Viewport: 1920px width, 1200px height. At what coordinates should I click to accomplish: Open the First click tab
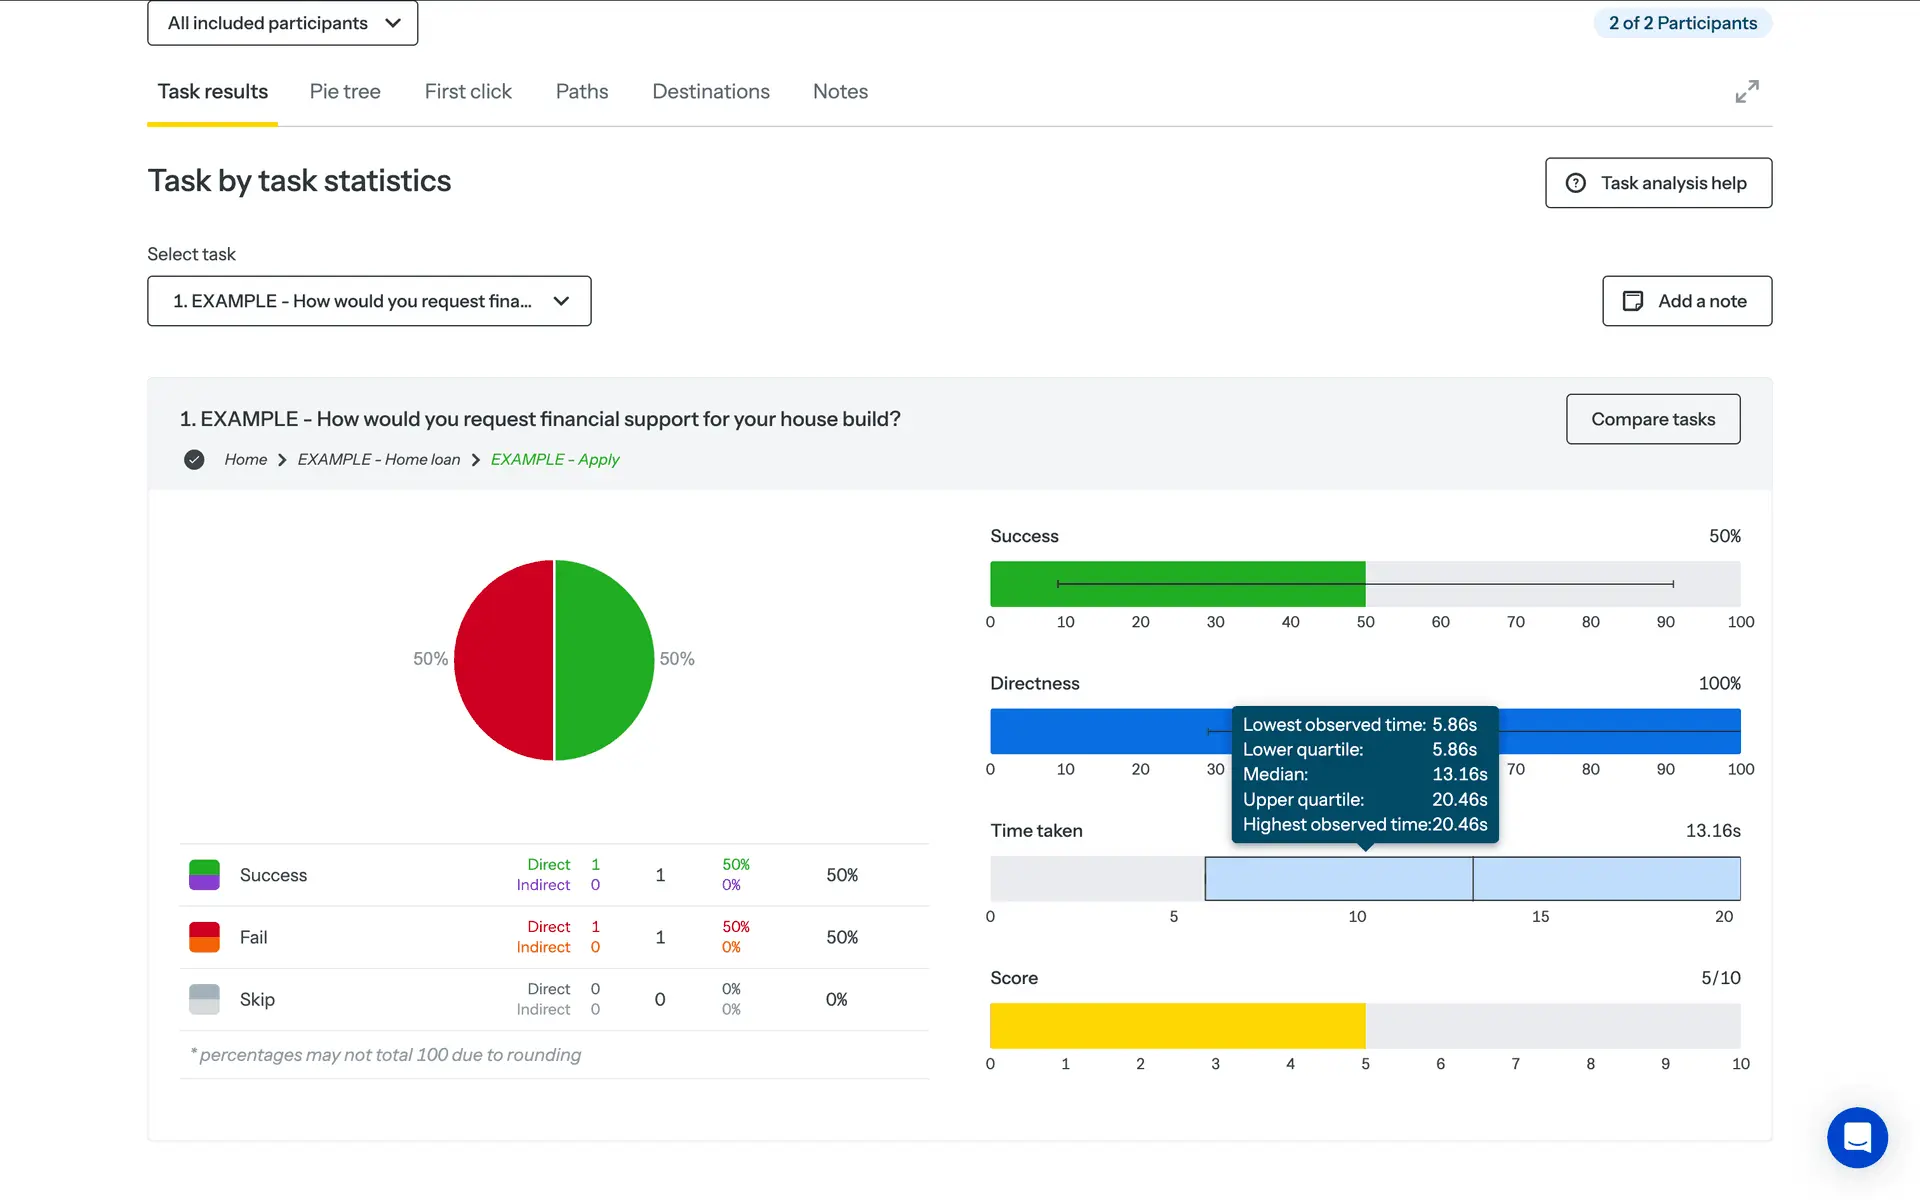(467, 92)
